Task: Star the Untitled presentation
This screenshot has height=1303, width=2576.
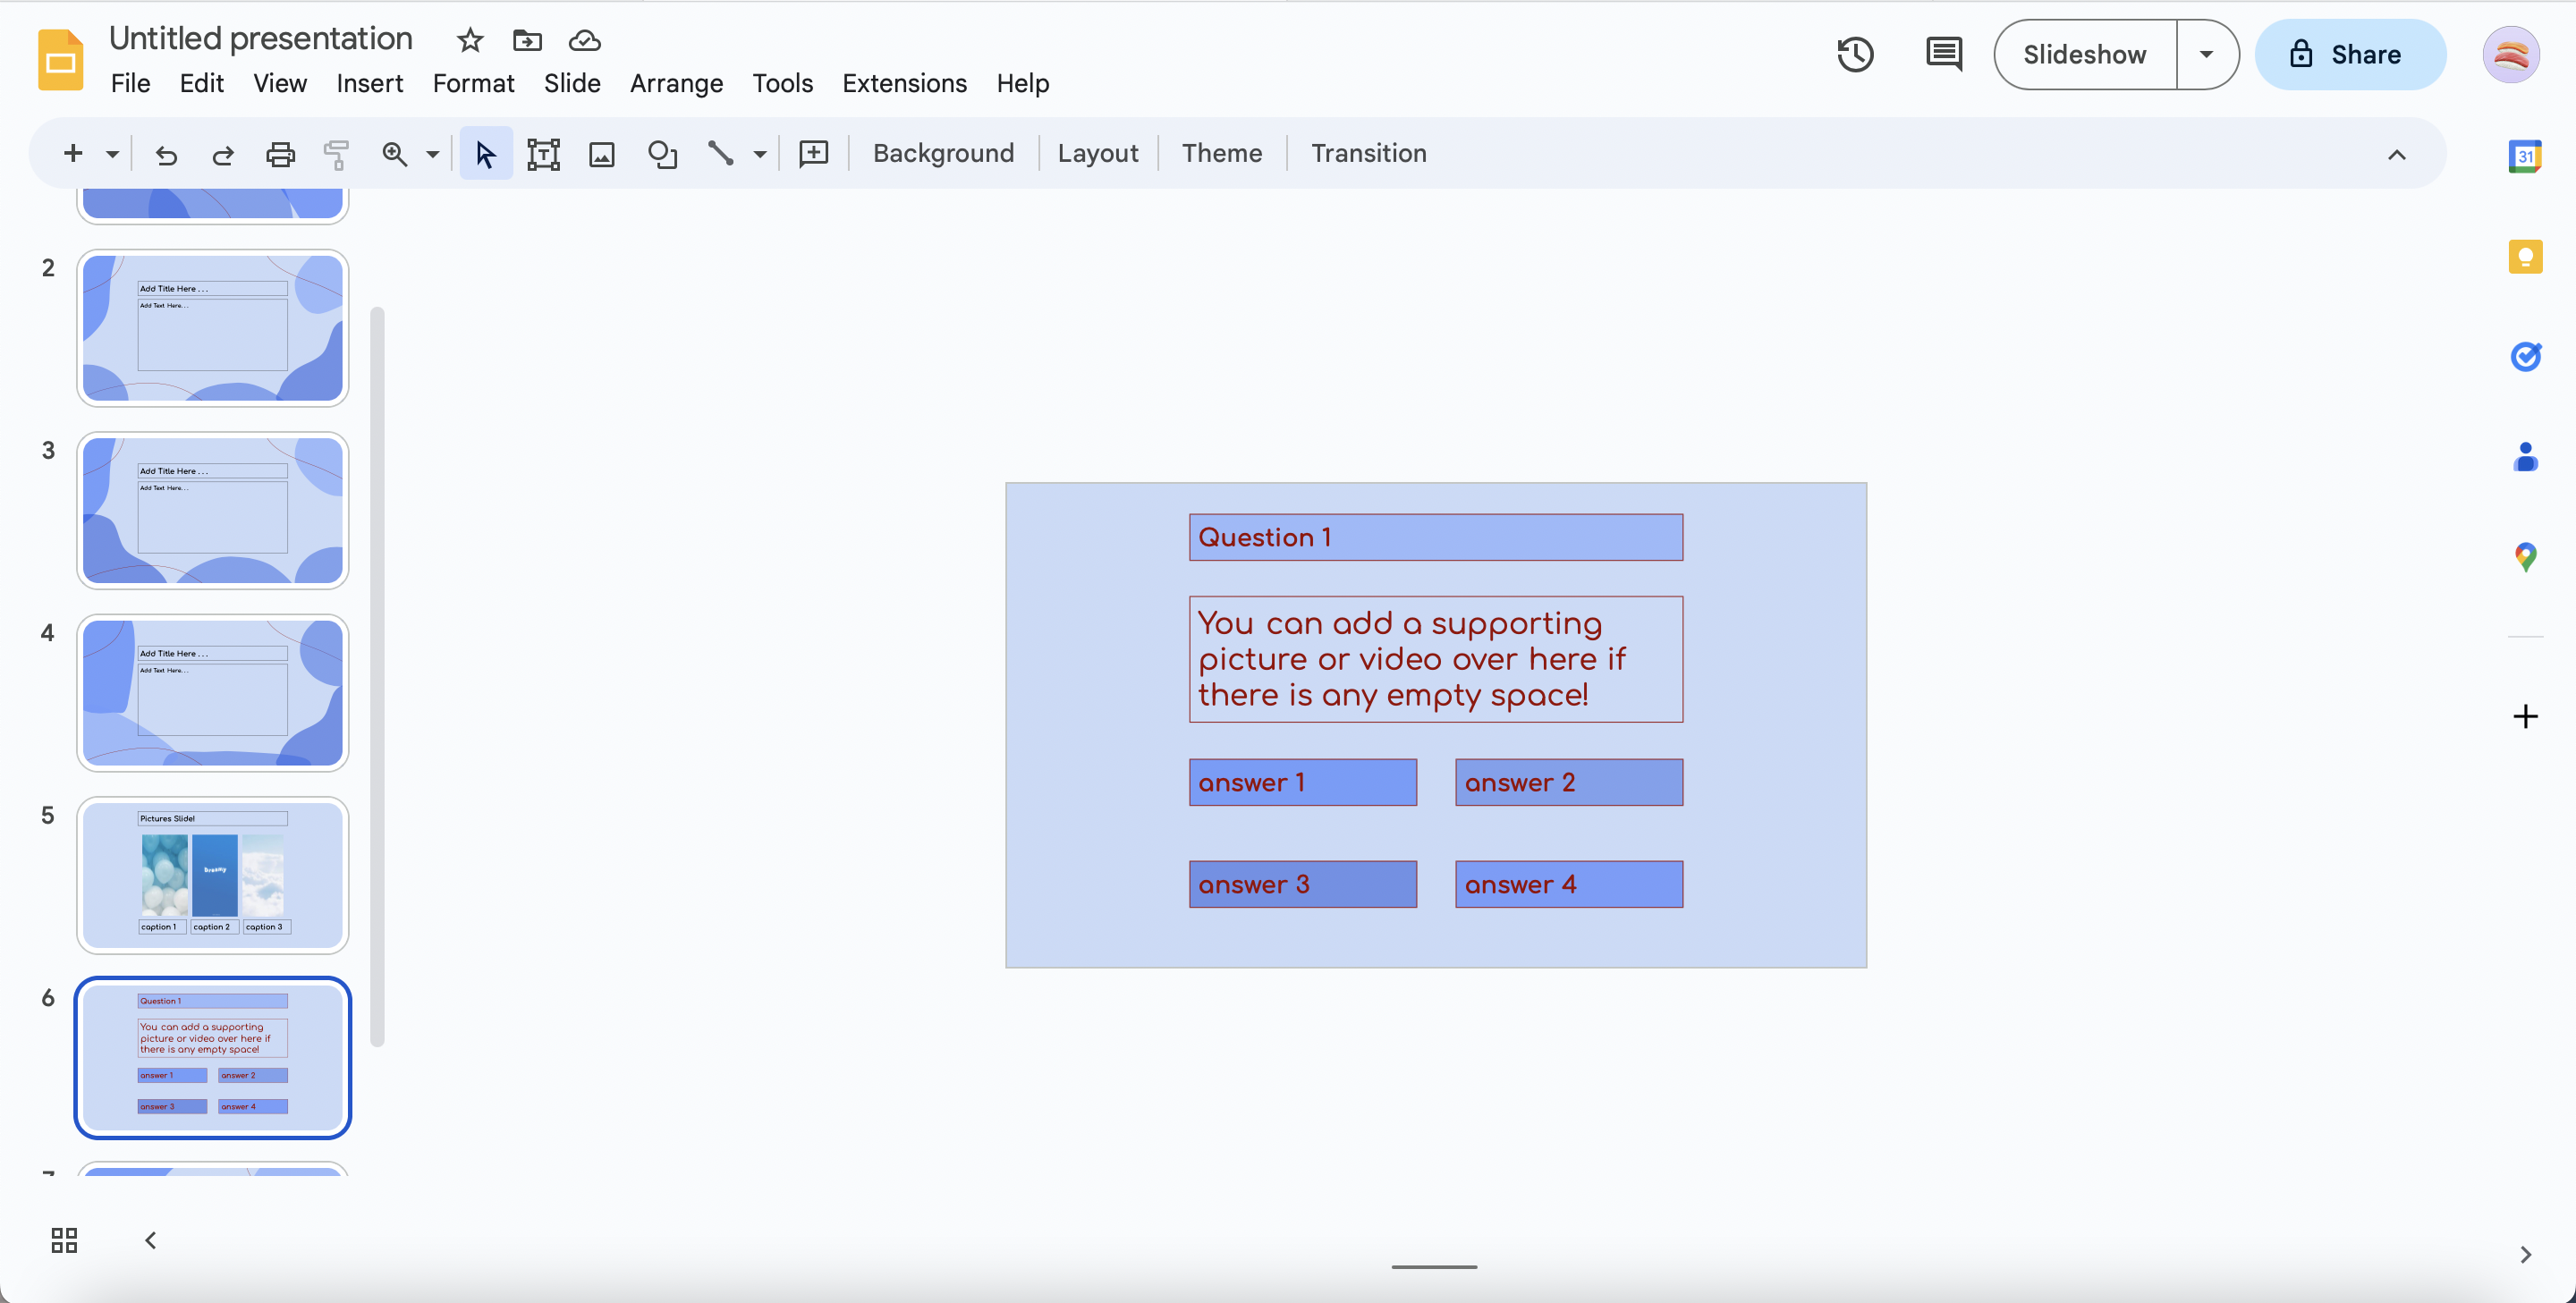Action: pos(470,40)
